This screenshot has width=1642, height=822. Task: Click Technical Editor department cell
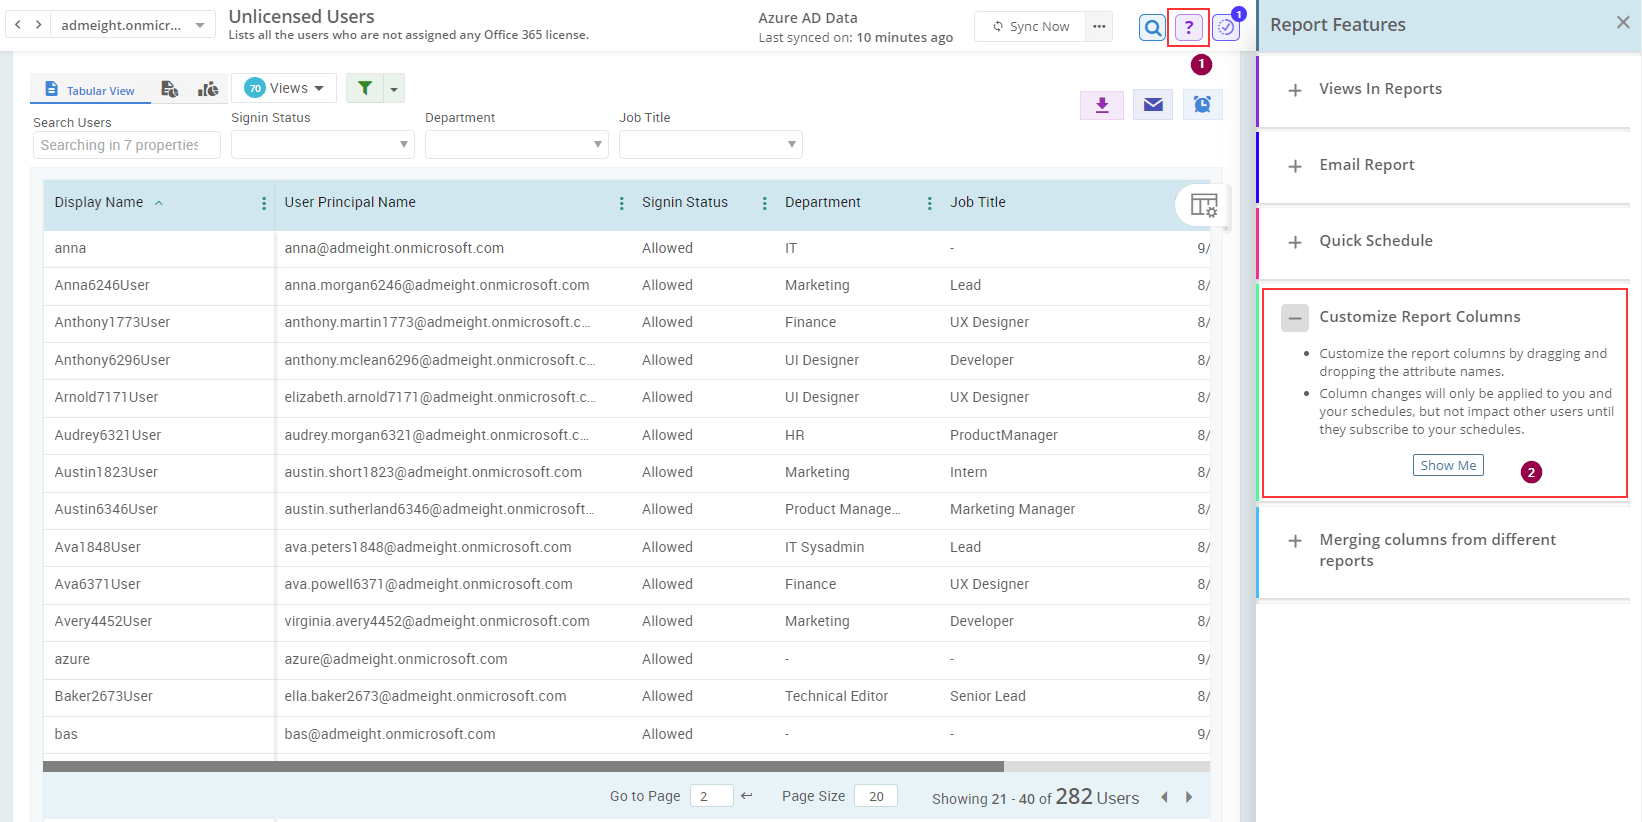(x=836, y=696)
